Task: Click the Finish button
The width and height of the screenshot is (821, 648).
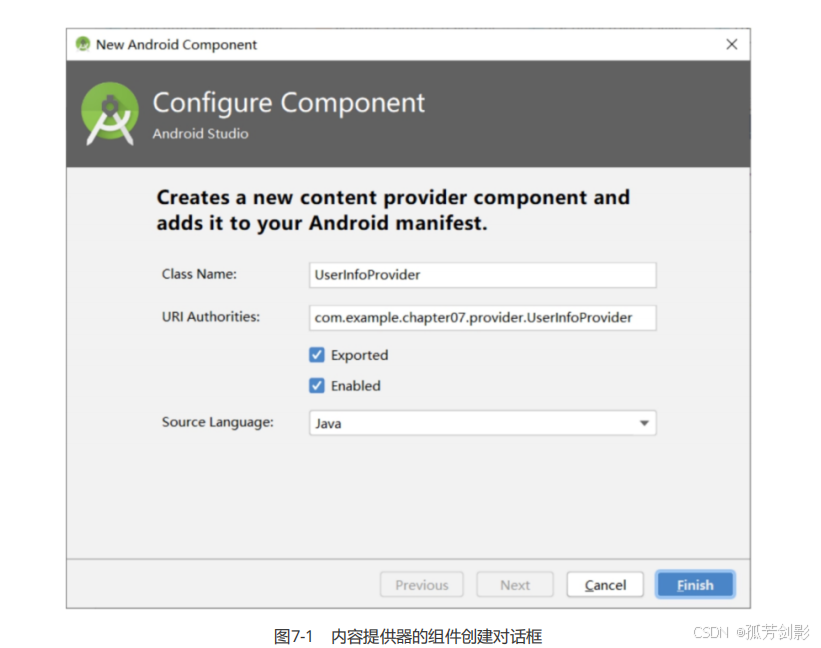Action: [695, 584]
